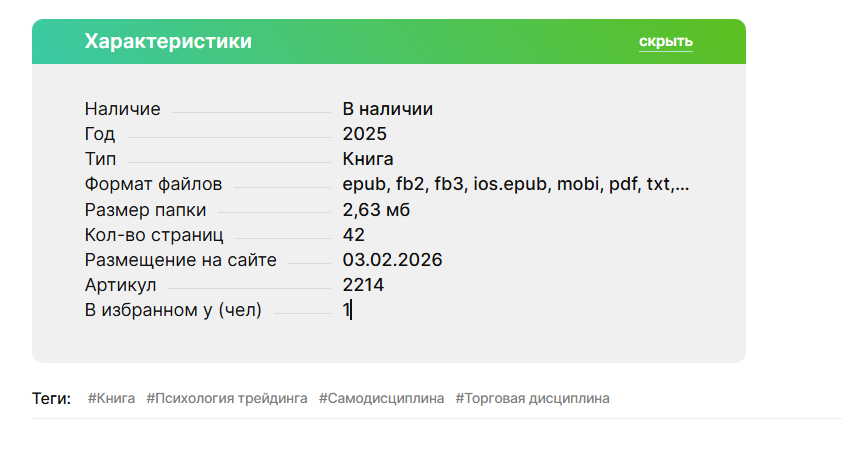Click the truncated file formats list
Screen dimensions: 842x449
click(515, 184)
